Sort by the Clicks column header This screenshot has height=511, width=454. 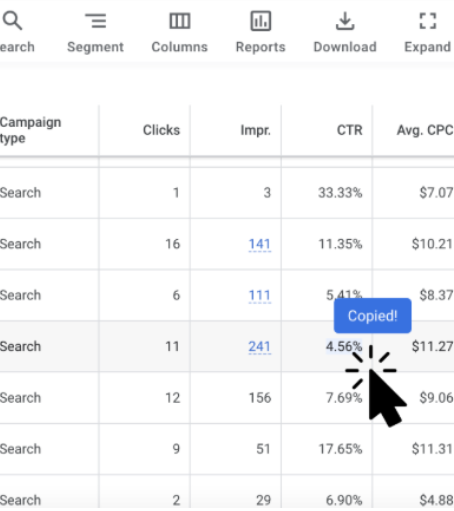coord(161,130)
